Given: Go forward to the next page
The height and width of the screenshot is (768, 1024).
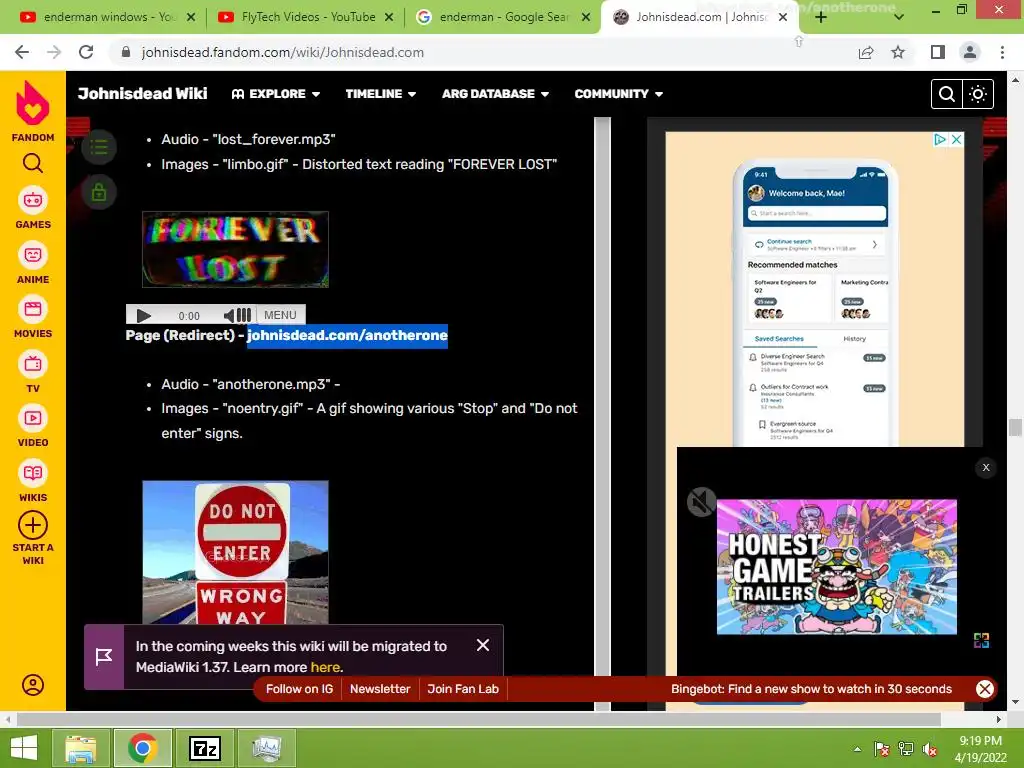Looking at the screenshot, I should [x=54, y=52].
